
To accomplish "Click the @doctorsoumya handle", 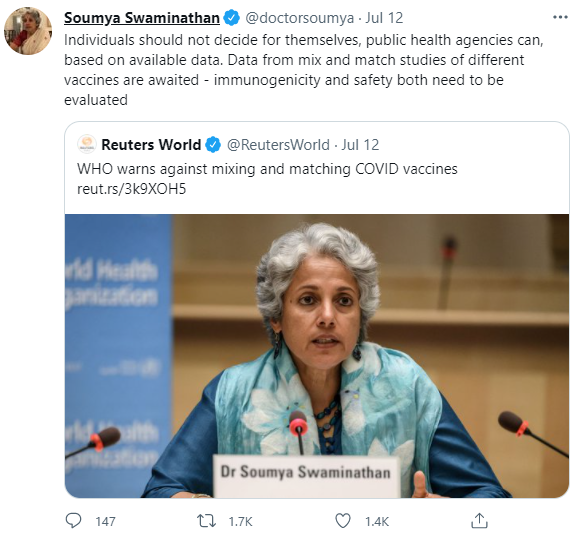I will (299, 18).
